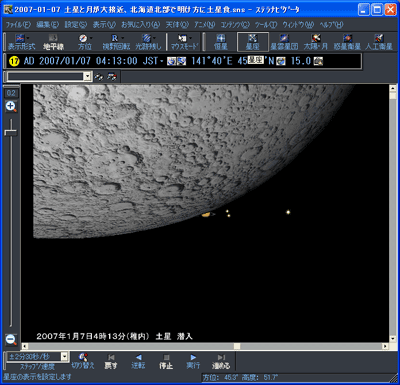This screenshot has width=400, height=385.
Task: Click the yellow 17 moon-age icon
Action: 14,61
